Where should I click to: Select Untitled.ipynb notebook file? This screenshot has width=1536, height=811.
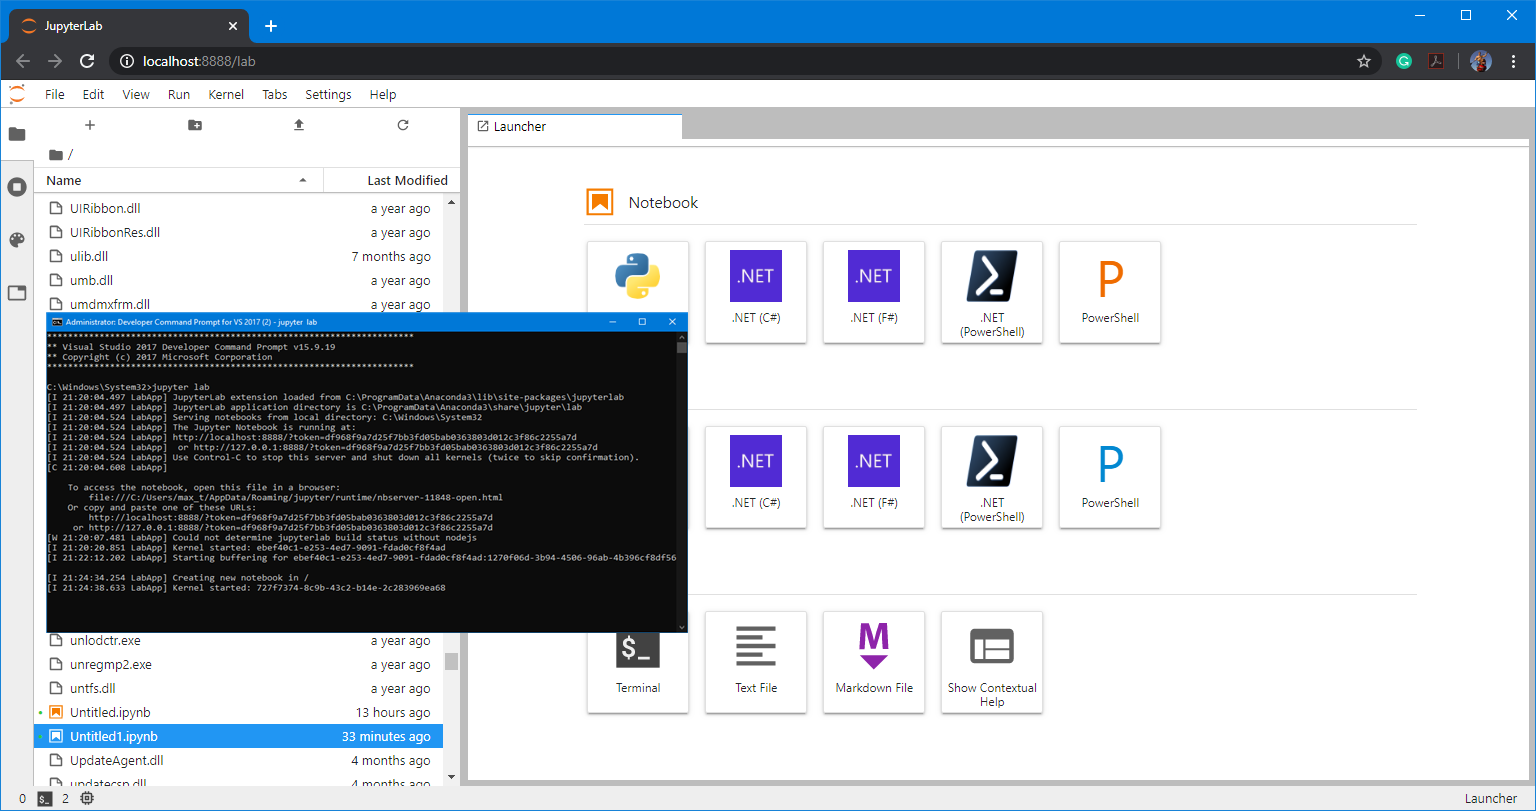(x=238, y=712)
